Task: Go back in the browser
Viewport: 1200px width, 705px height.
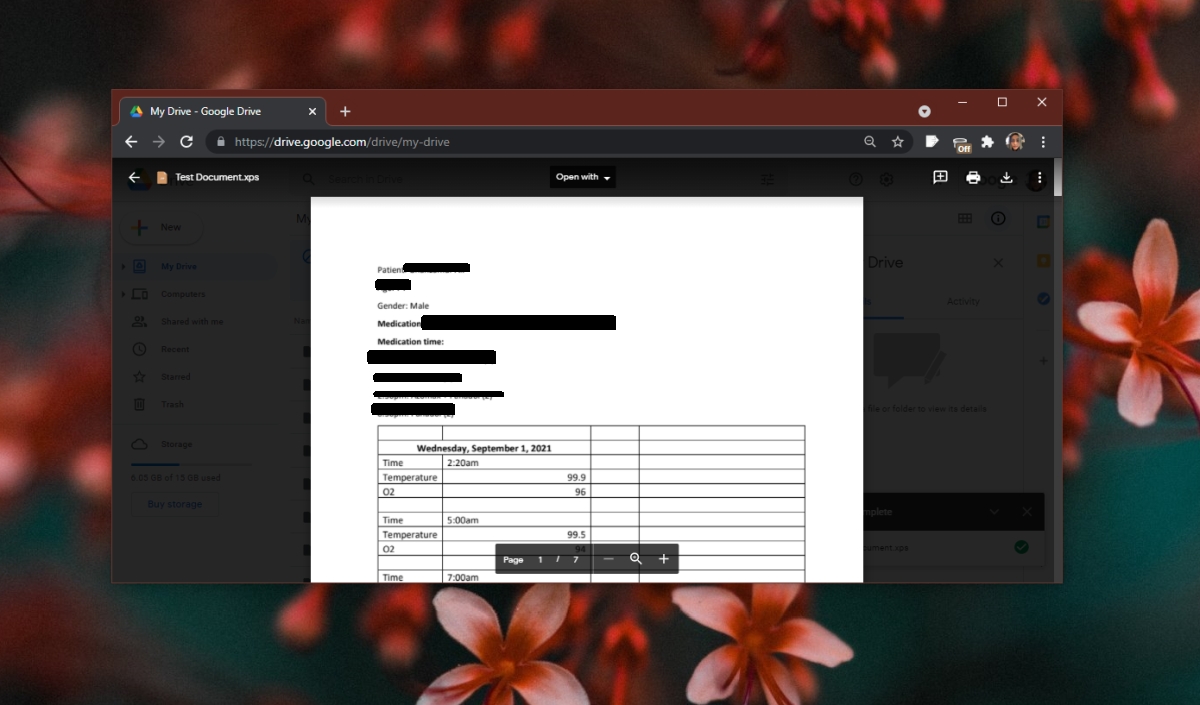Action: click(131, 142)
